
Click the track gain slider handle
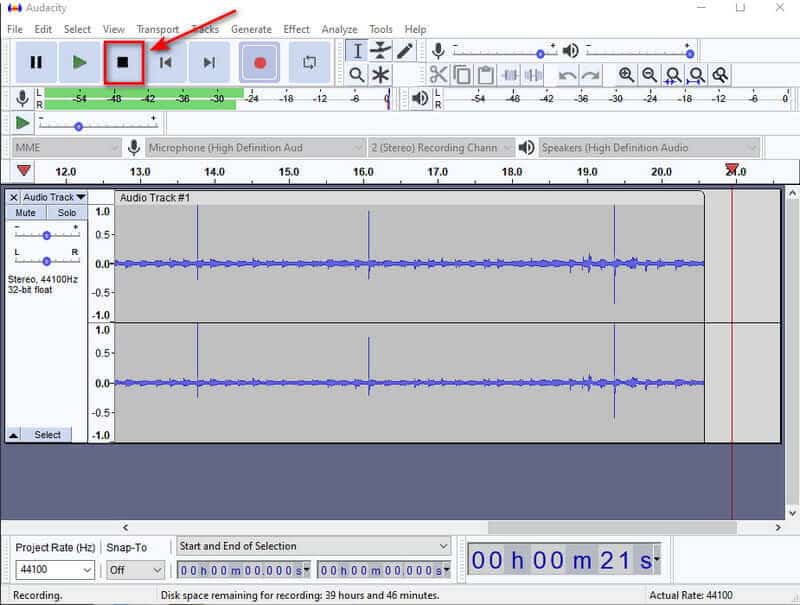(x=46, y=235)
